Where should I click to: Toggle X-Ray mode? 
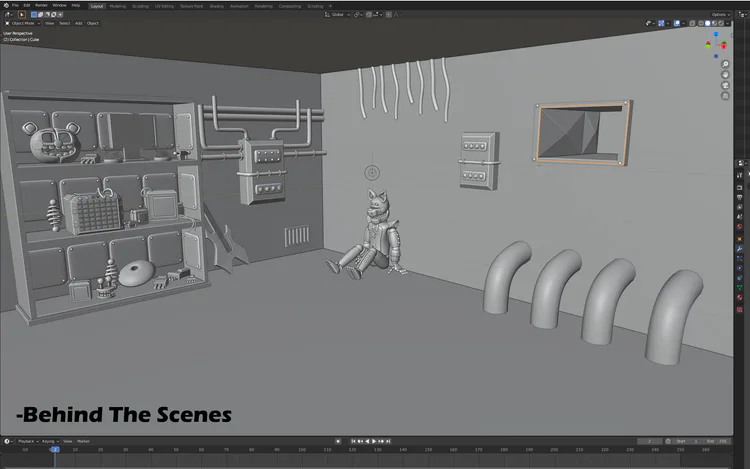pyautogui.click(x=692, y=23)
